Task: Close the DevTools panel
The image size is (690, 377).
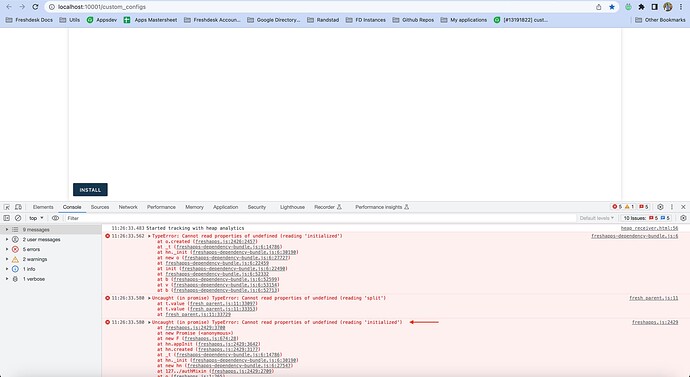Action: point(683,207)
